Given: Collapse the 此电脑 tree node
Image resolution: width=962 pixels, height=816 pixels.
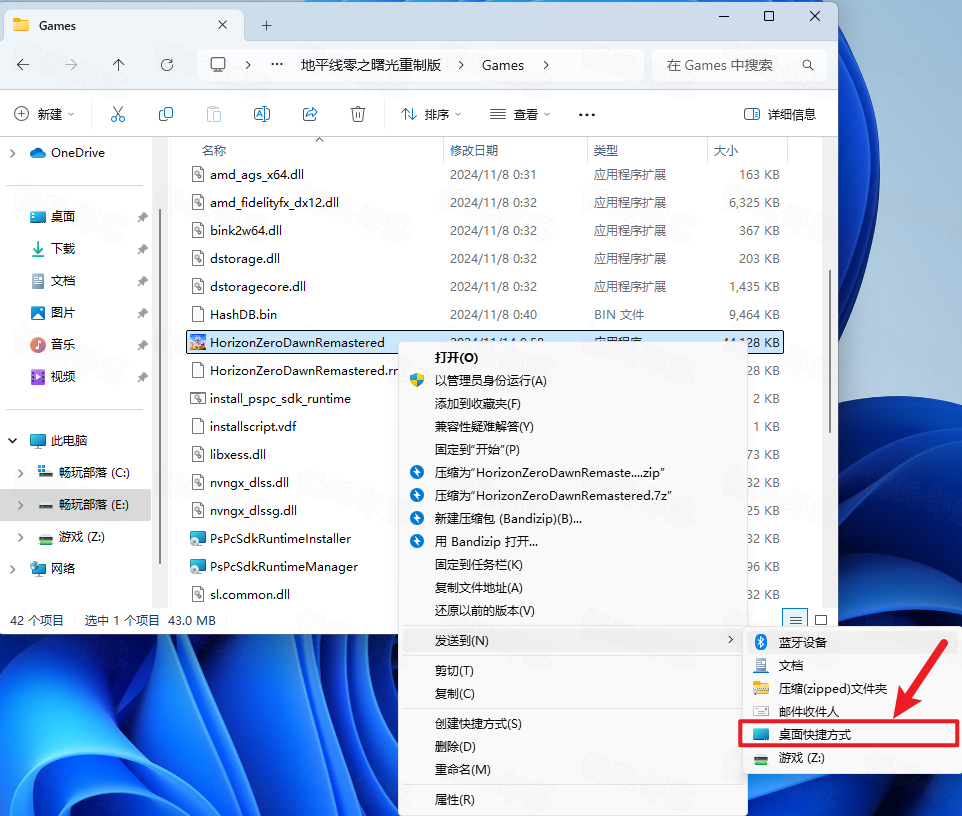Looking at the screenshot, I should 12,441.
